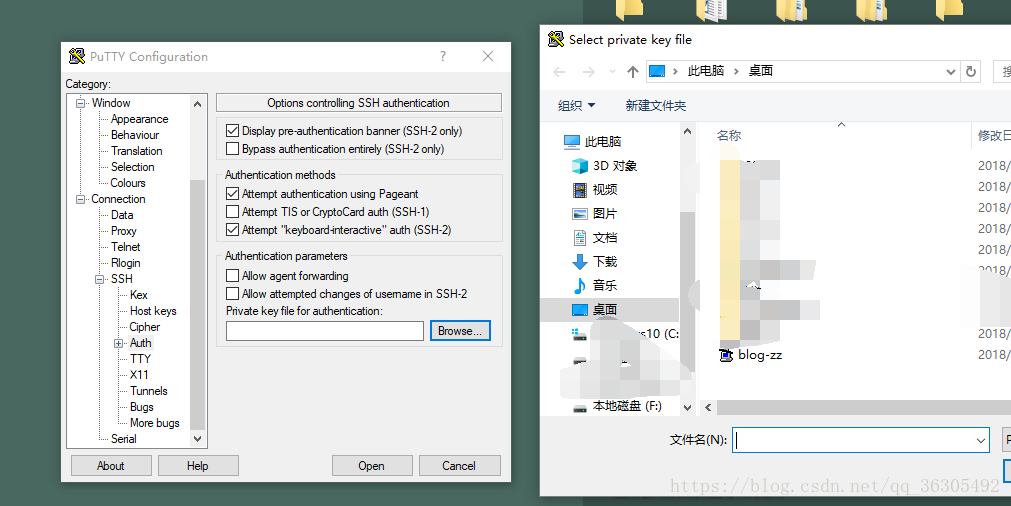
Task: Select X11 in category tree
Action: click(139, 375)
